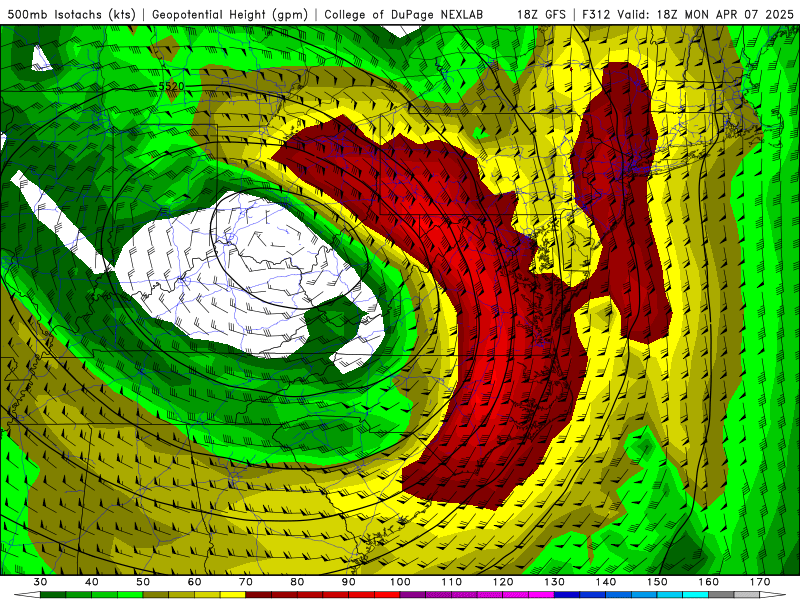Click the legend value 130
800x600 pixels.
(555, 582)
